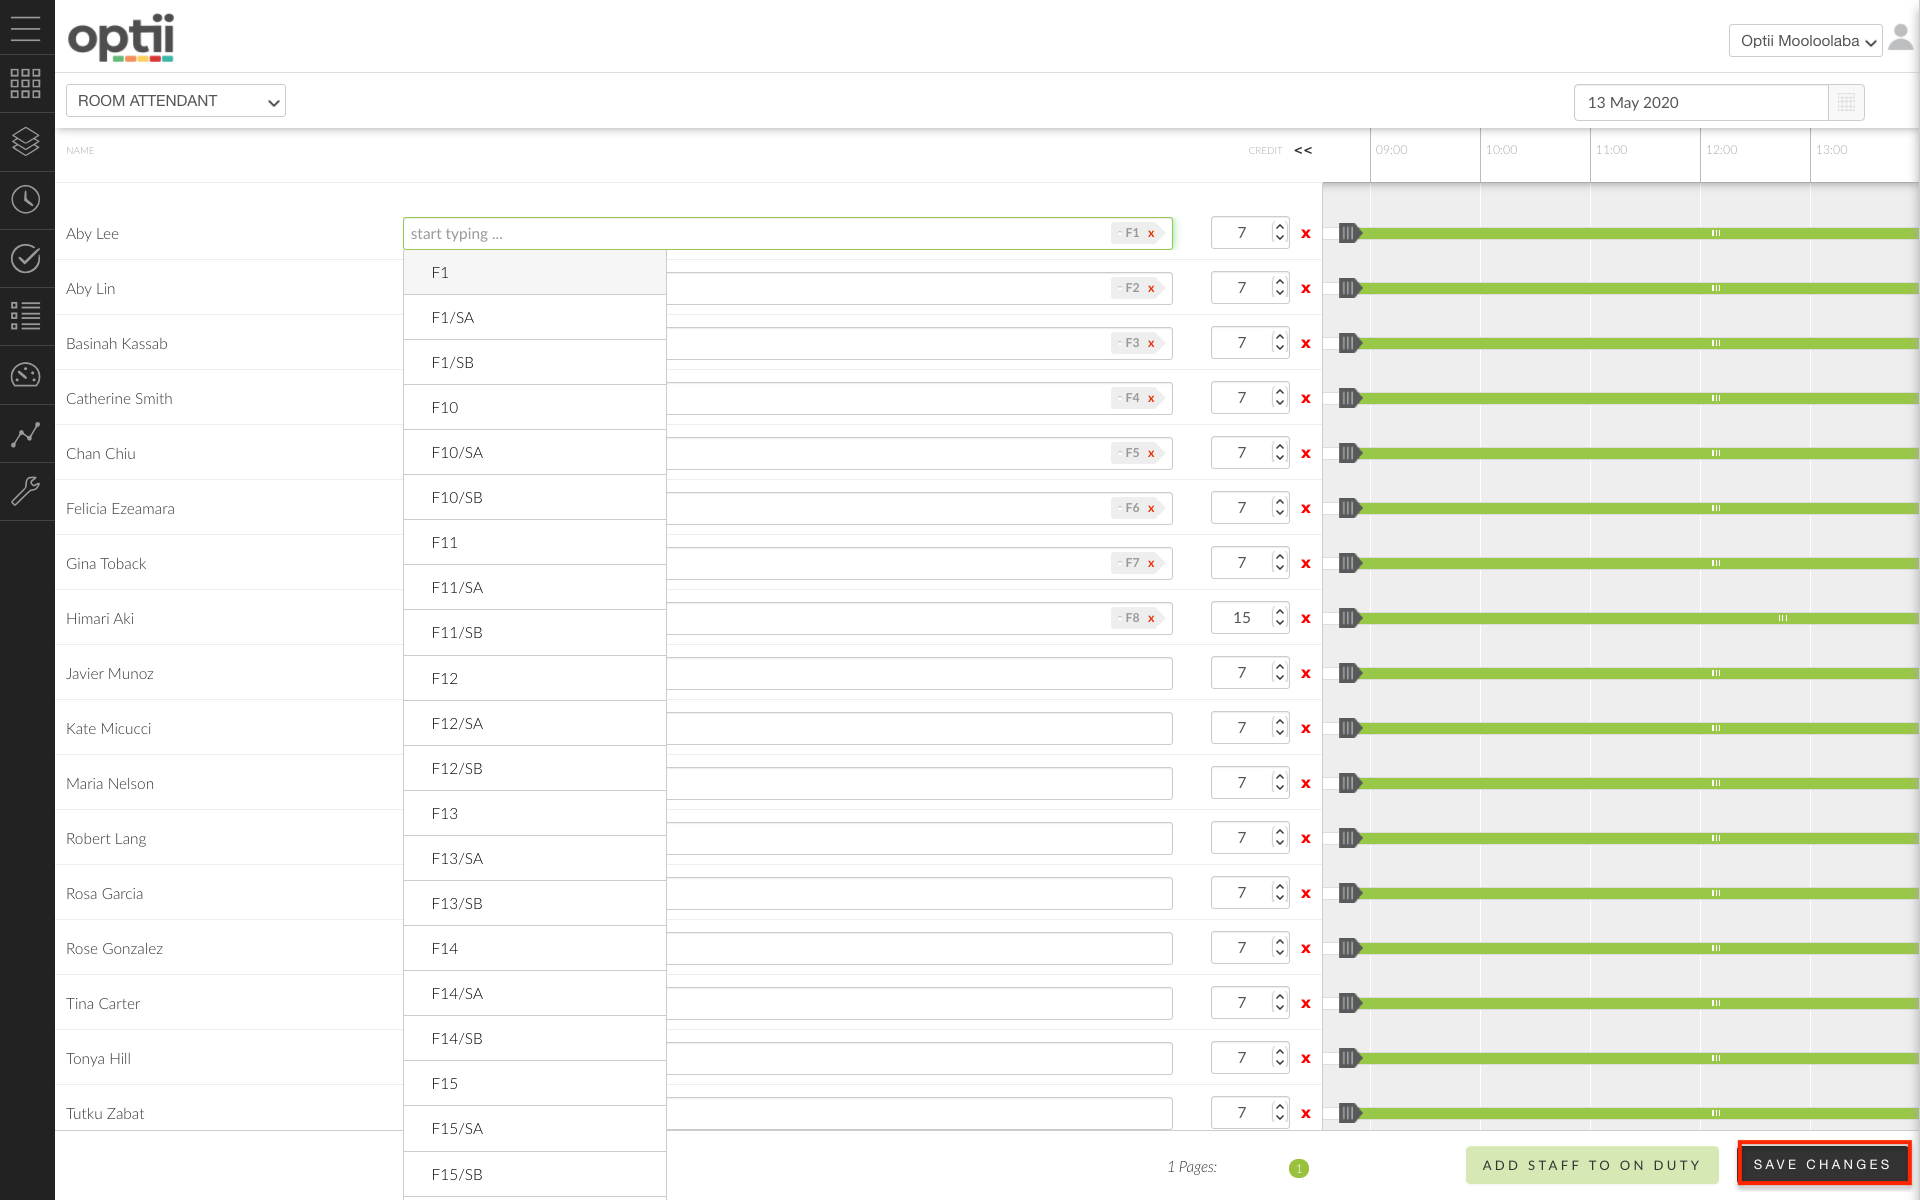Remove Tutku Zabat row with red X
This screenshot has width=1920, height=1200.
(x=1305, y=1114)
